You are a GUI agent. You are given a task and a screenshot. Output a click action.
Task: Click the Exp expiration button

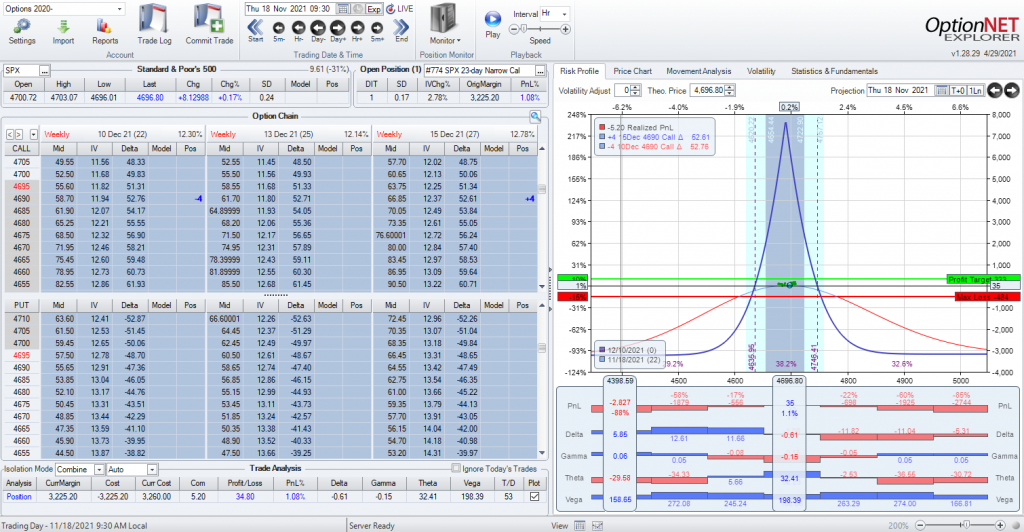click(374, 8)
